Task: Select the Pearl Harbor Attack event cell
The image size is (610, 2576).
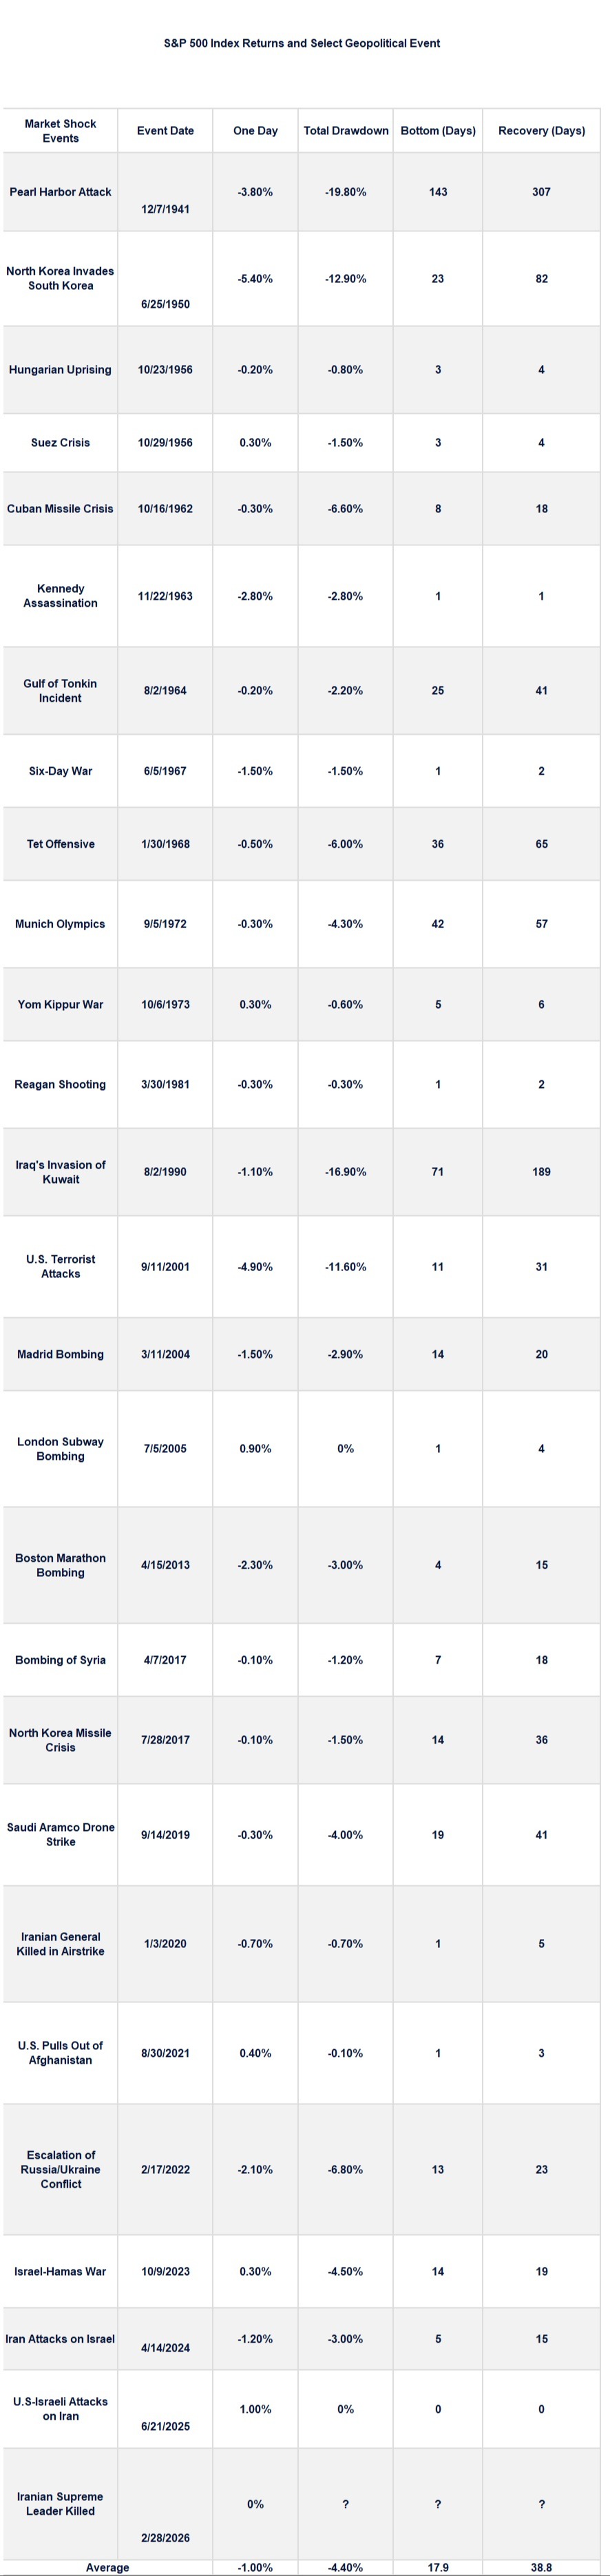Action: 60,192
